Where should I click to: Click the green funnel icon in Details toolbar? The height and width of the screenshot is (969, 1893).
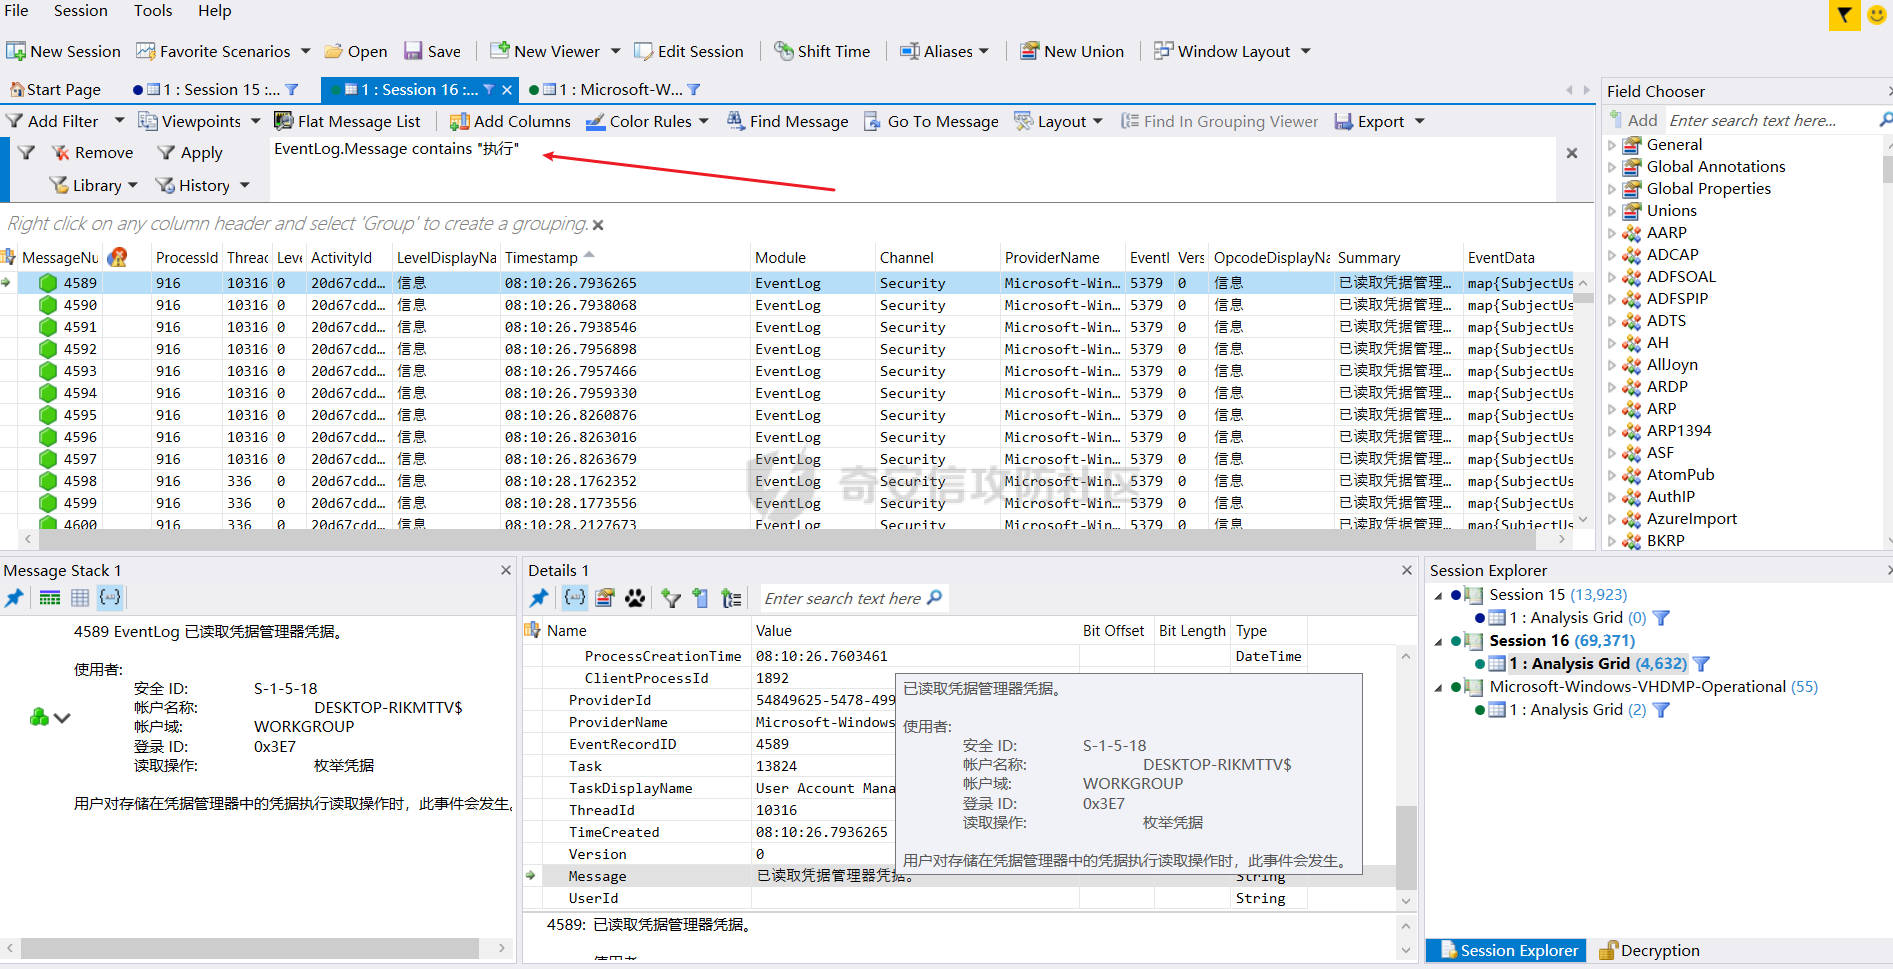pos(671,598)
